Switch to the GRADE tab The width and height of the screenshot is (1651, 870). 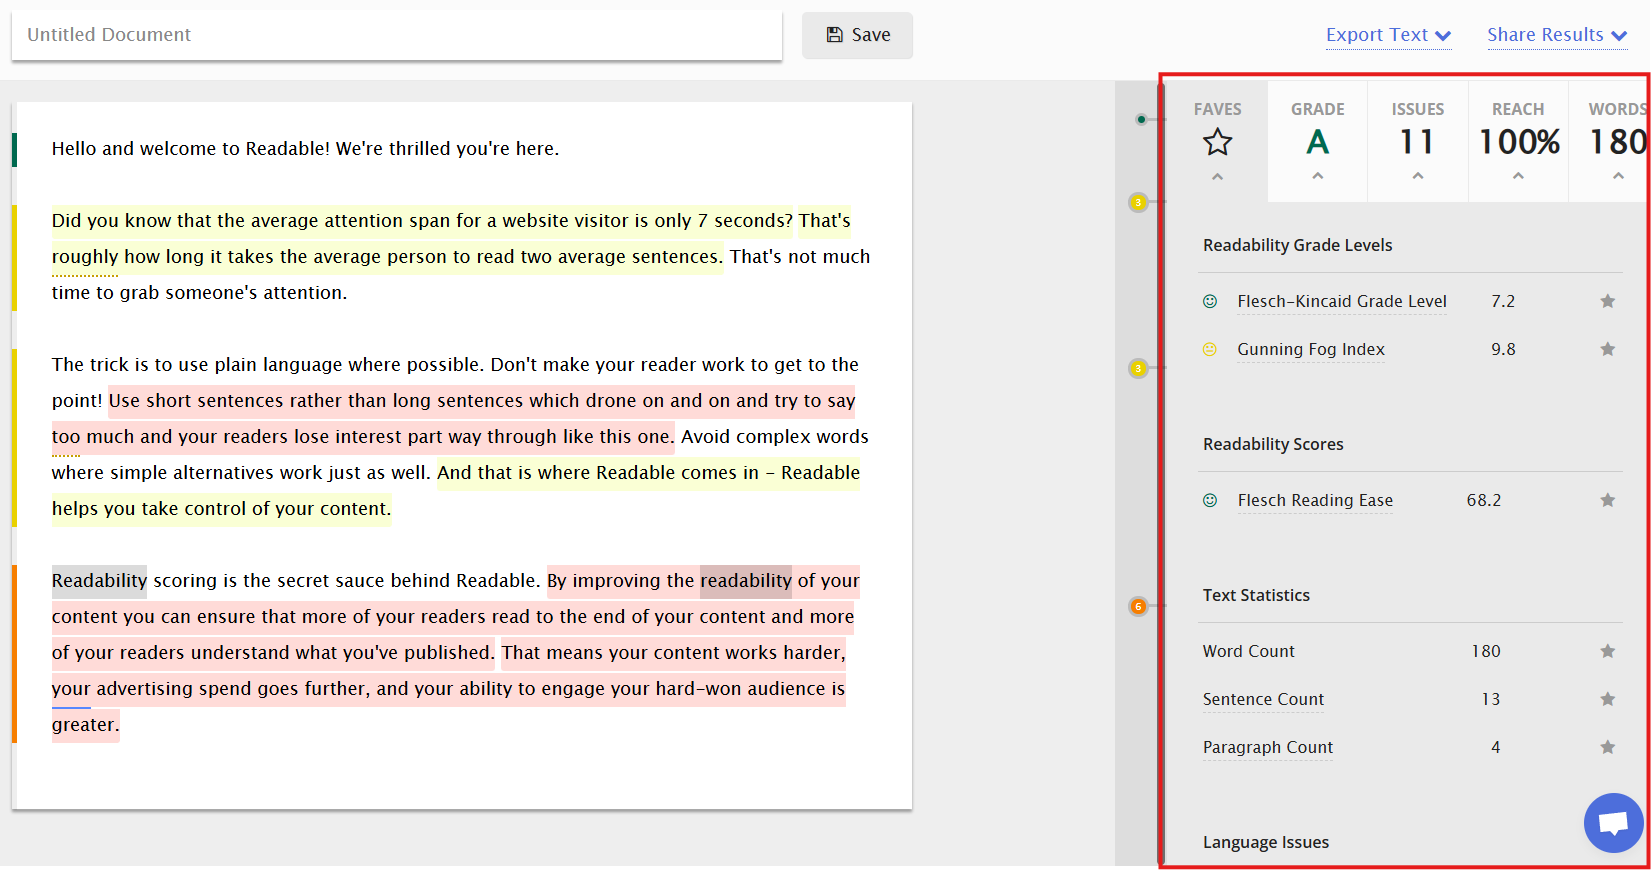pyautogui.click(x=1318, y=141)
